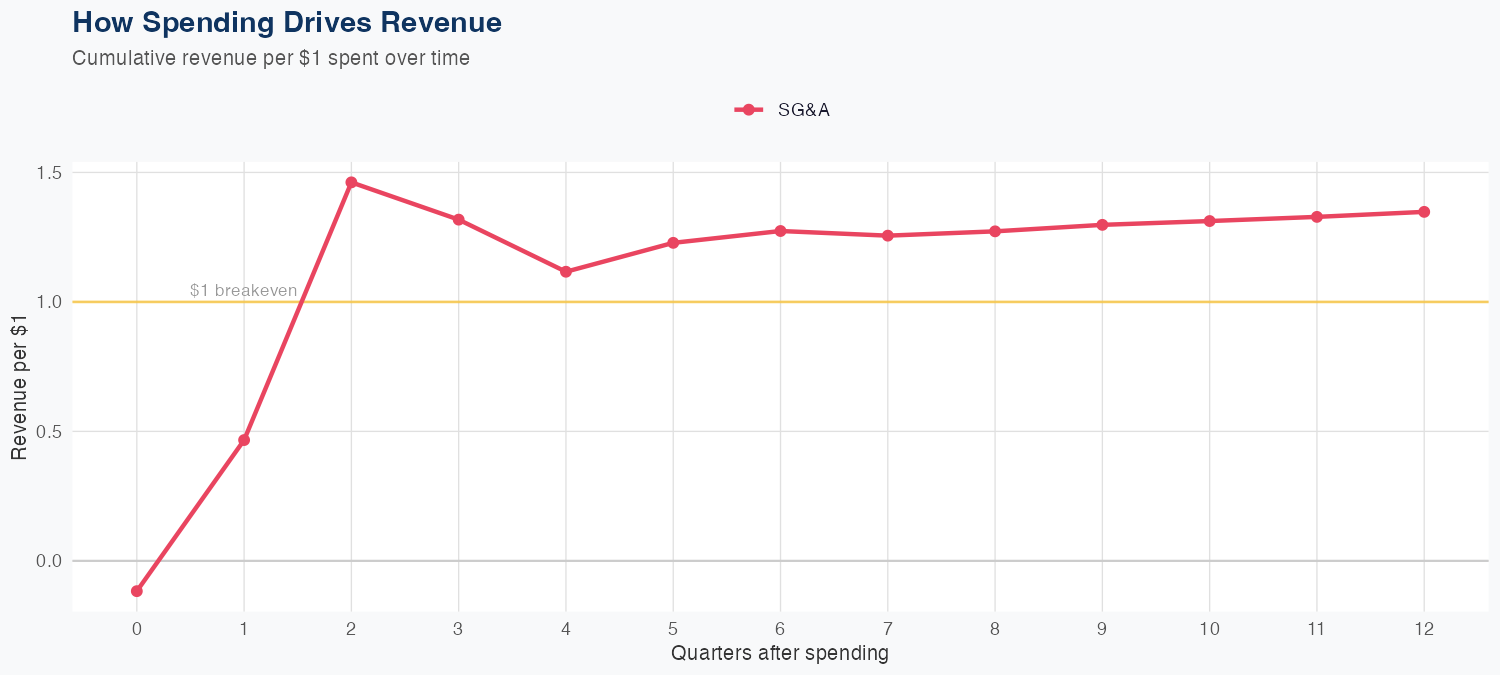Click the data point at quarter 3

pyautogui.click(x=458, y=219)
